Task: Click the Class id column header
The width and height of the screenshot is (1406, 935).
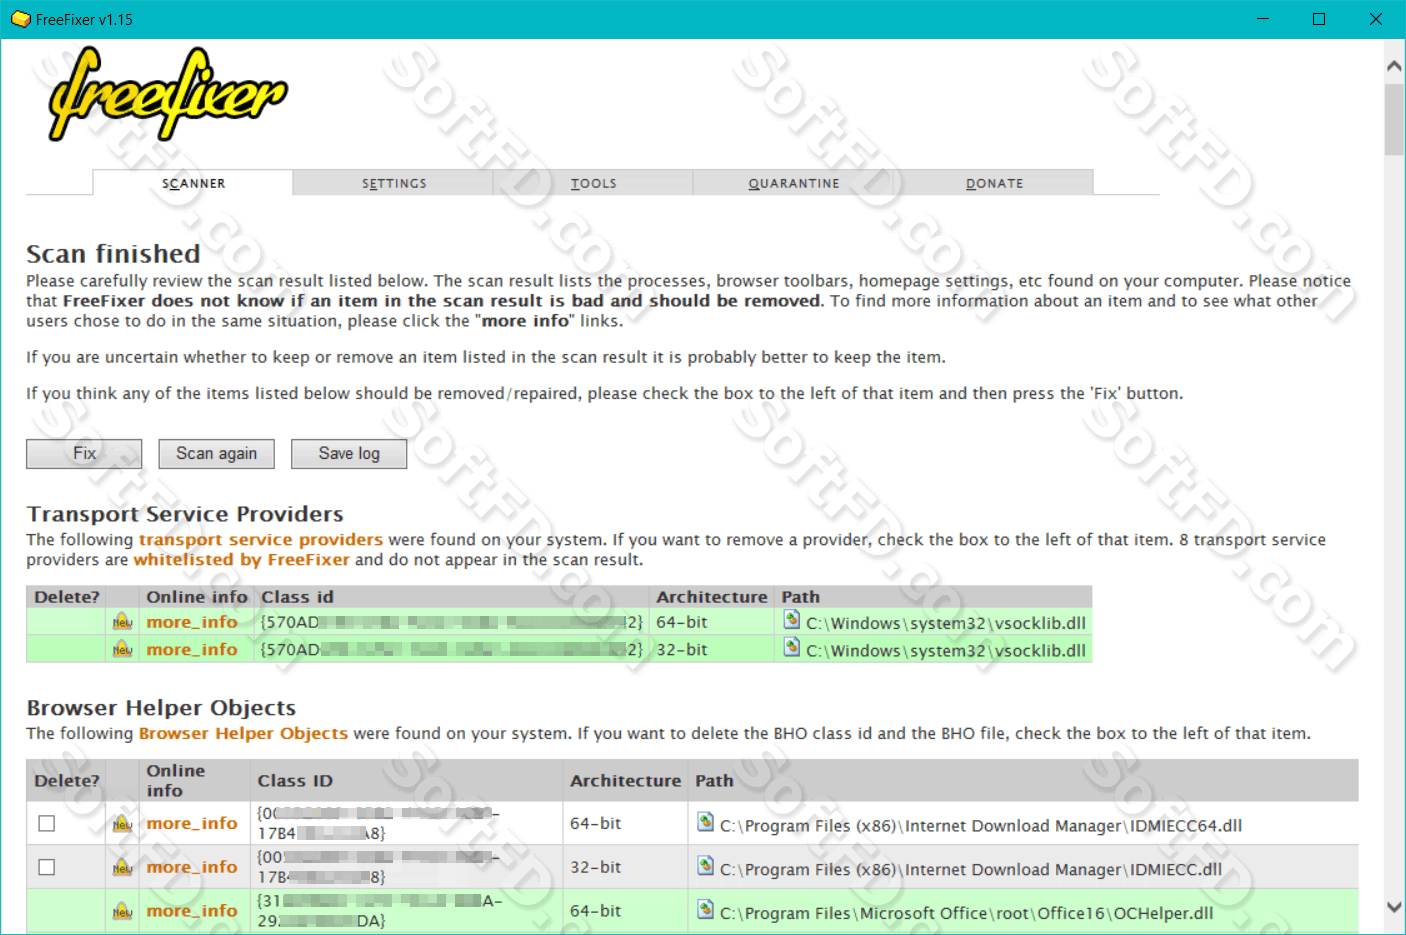Action: pyautogui.click(x=297, y=597)
